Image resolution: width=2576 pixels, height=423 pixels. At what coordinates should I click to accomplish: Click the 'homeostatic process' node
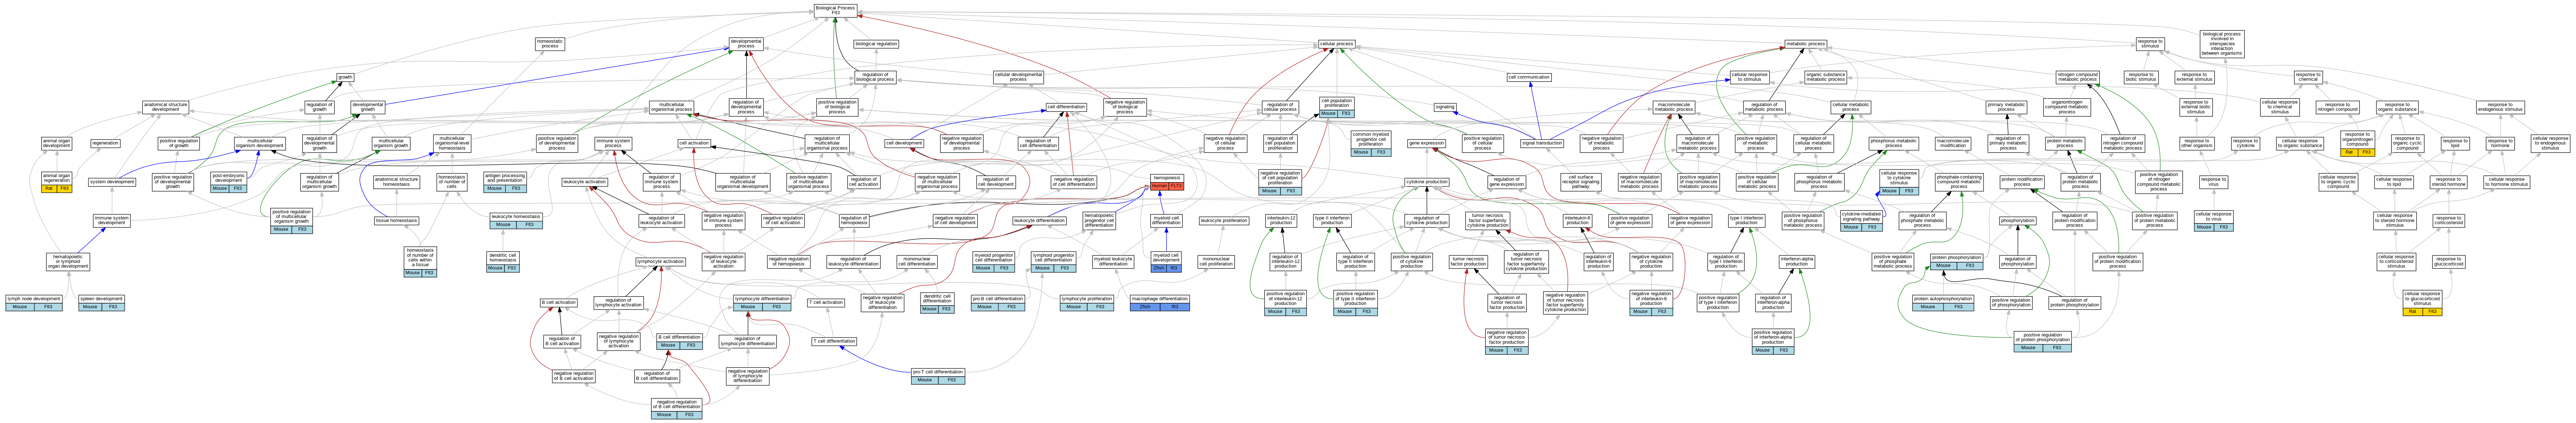point(550,44)
